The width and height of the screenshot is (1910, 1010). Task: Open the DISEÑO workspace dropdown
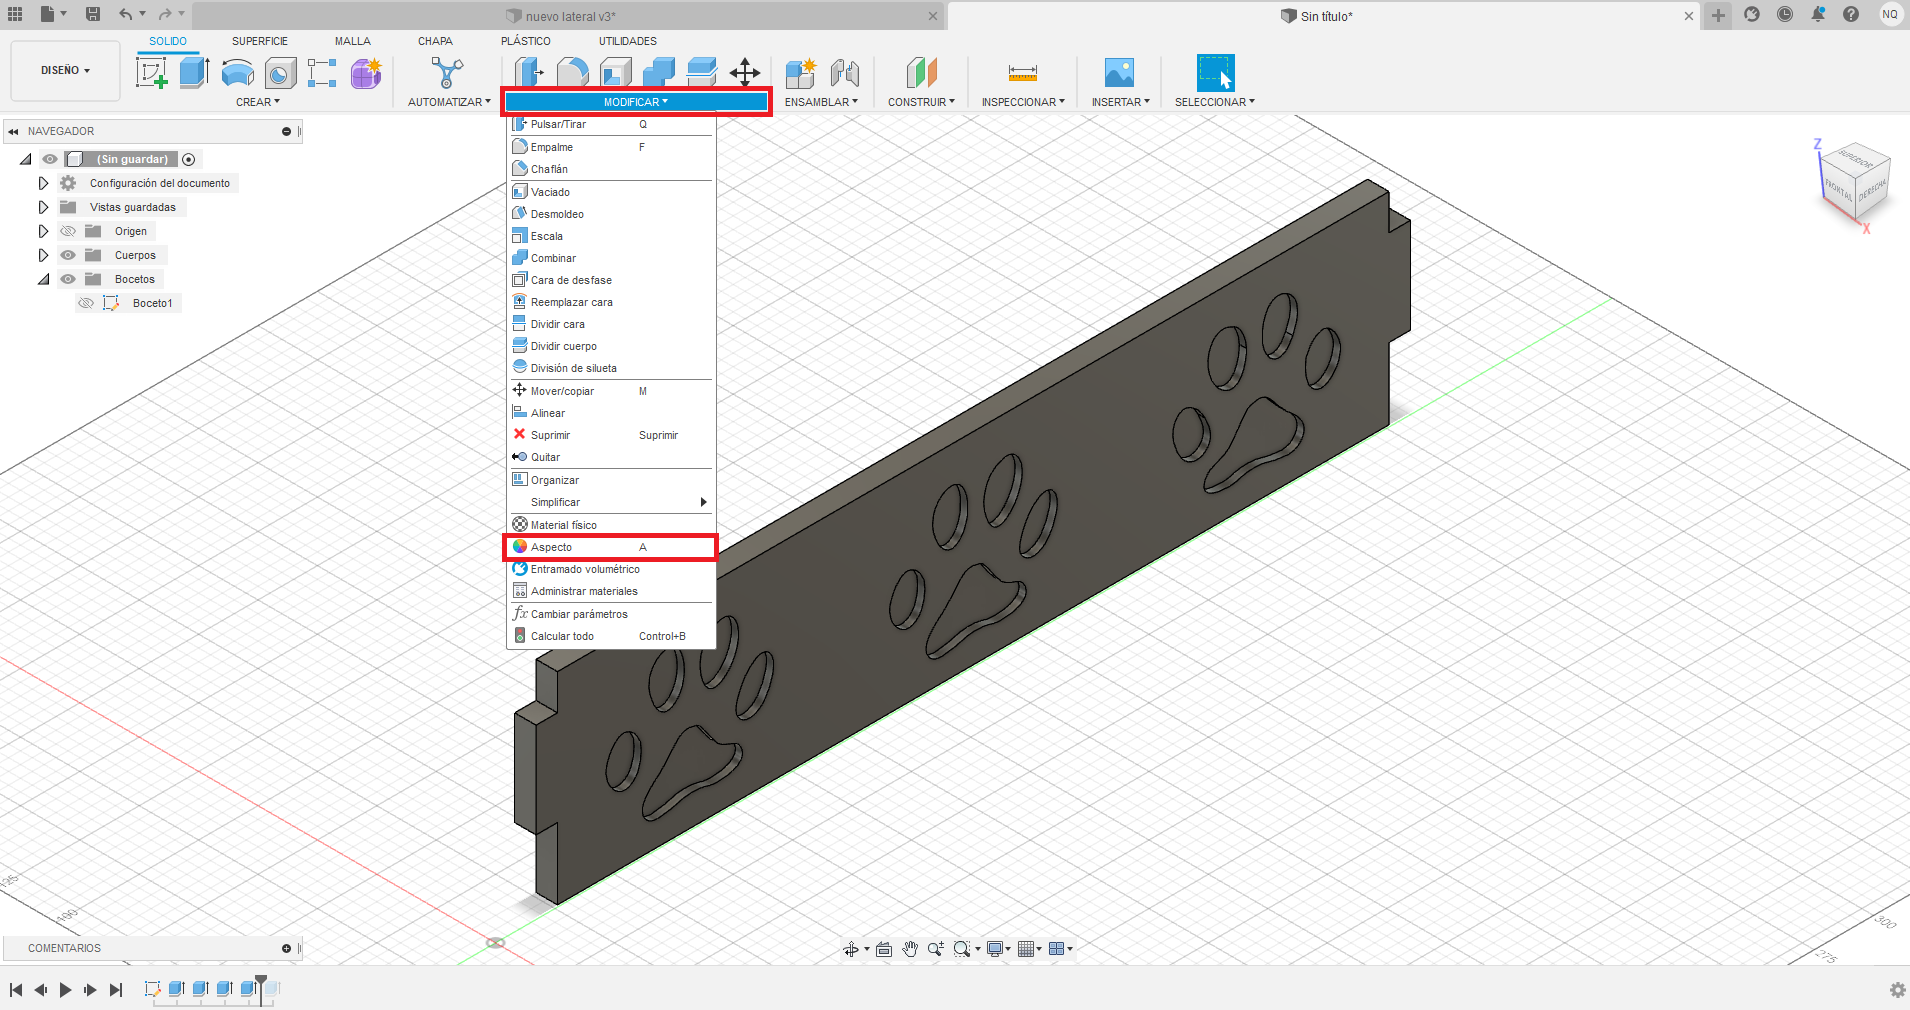65,71
